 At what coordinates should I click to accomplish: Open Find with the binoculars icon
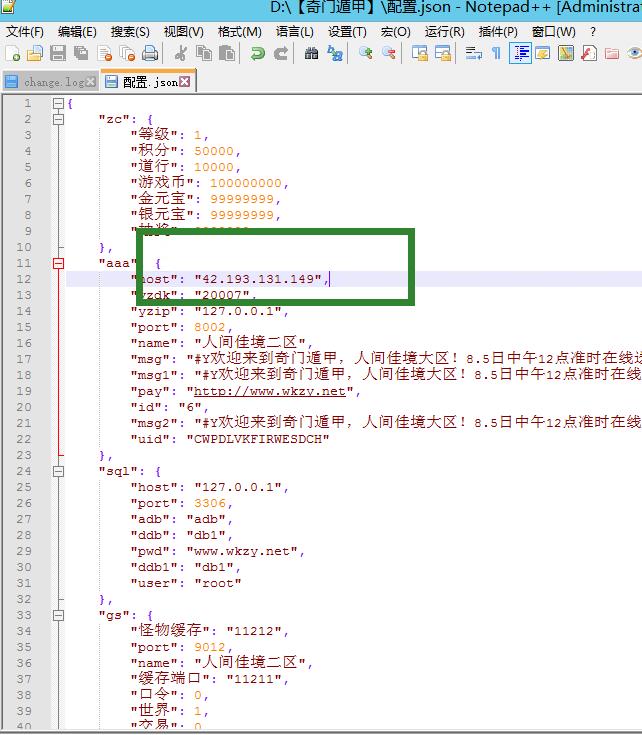[312, 54]
